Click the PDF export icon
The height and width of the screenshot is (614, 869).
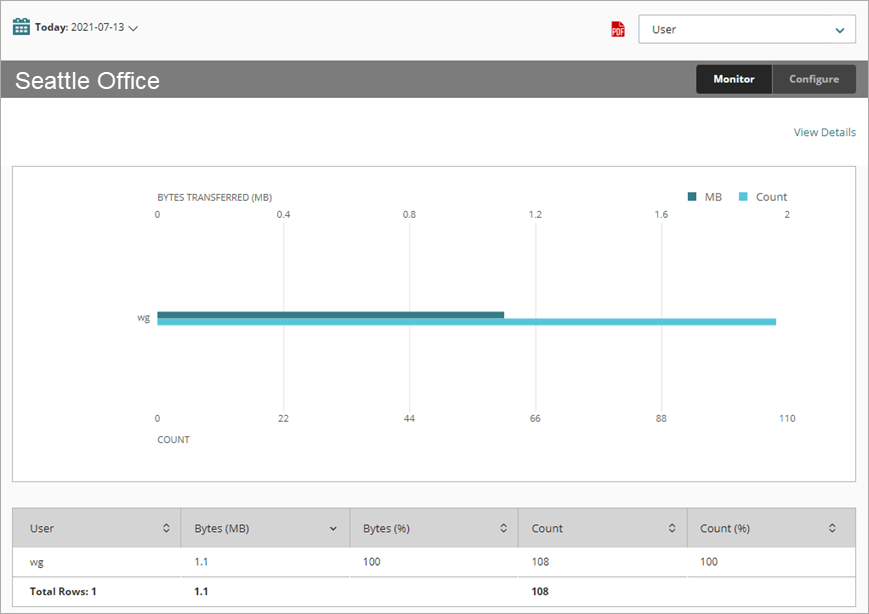620,28
